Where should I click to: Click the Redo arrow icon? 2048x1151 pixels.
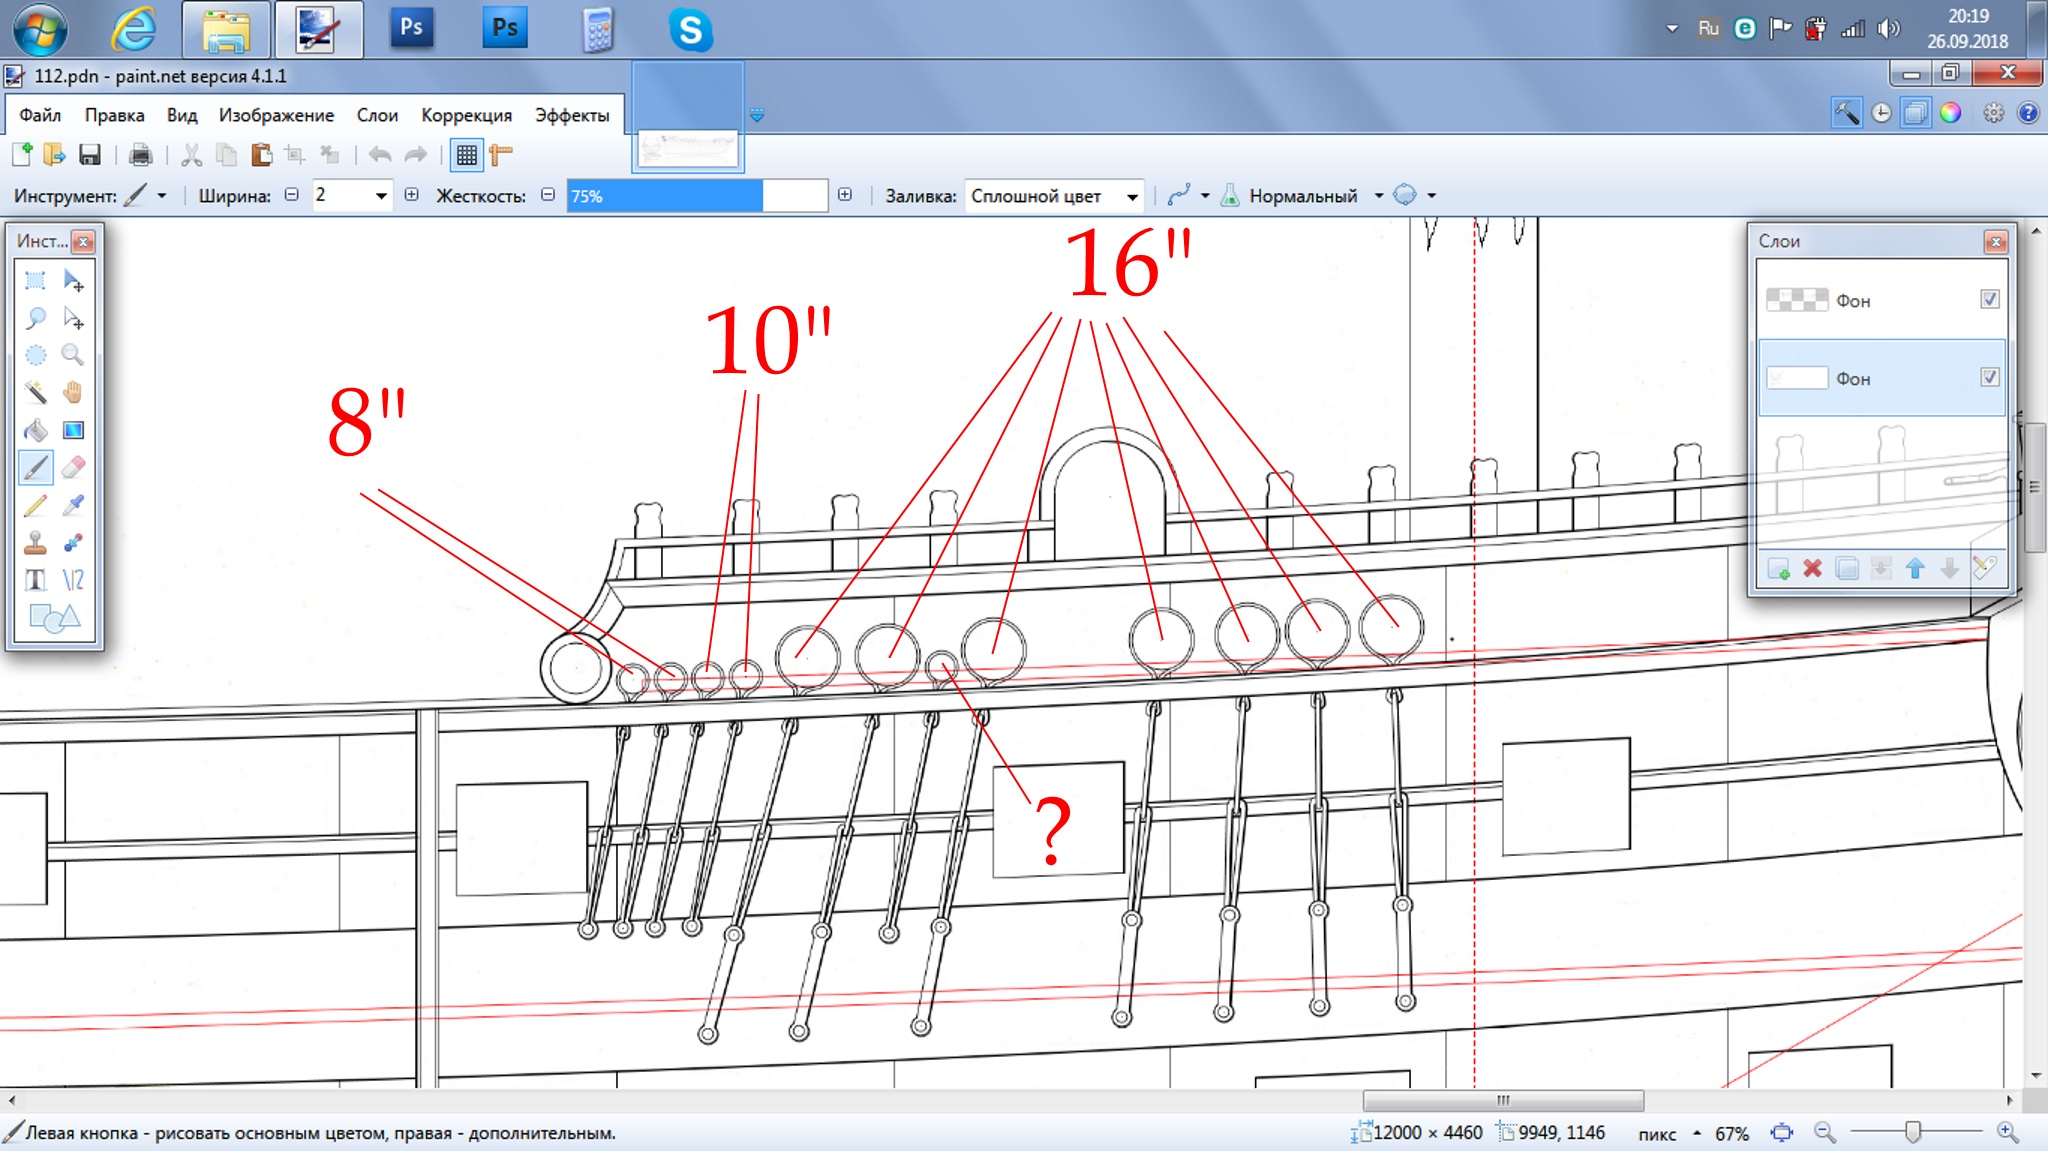click(x=415, y=154)
